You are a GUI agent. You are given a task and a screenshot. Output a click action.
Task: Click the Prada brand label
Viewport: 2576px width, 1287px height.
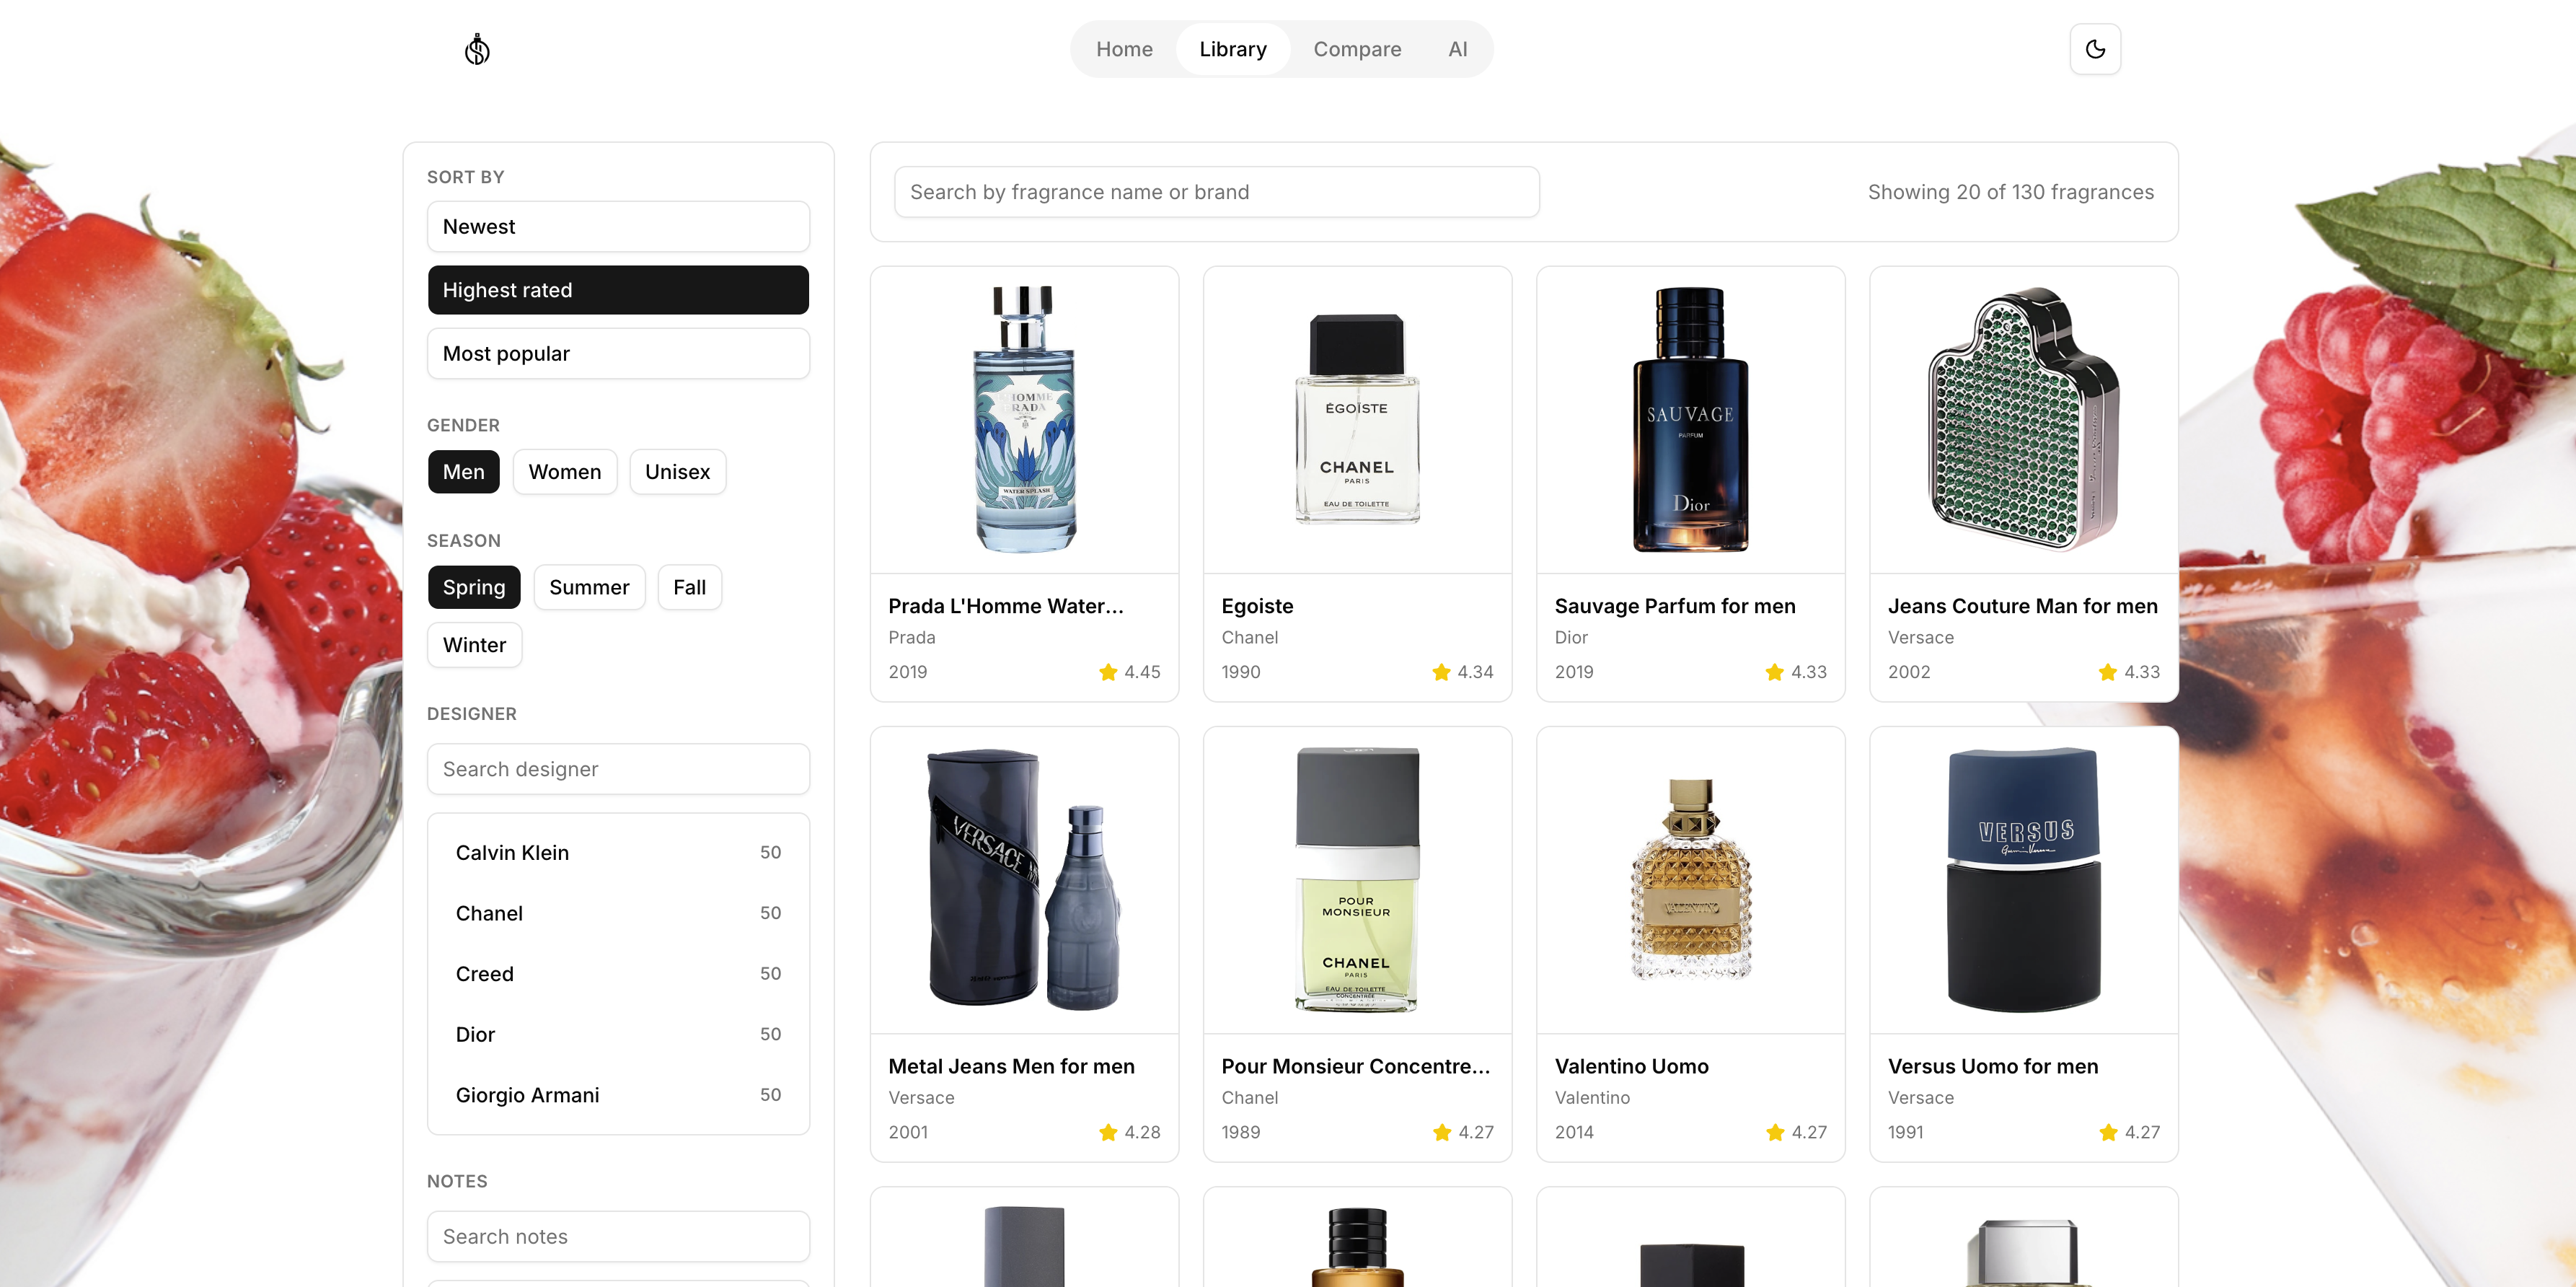coord(912,637)
